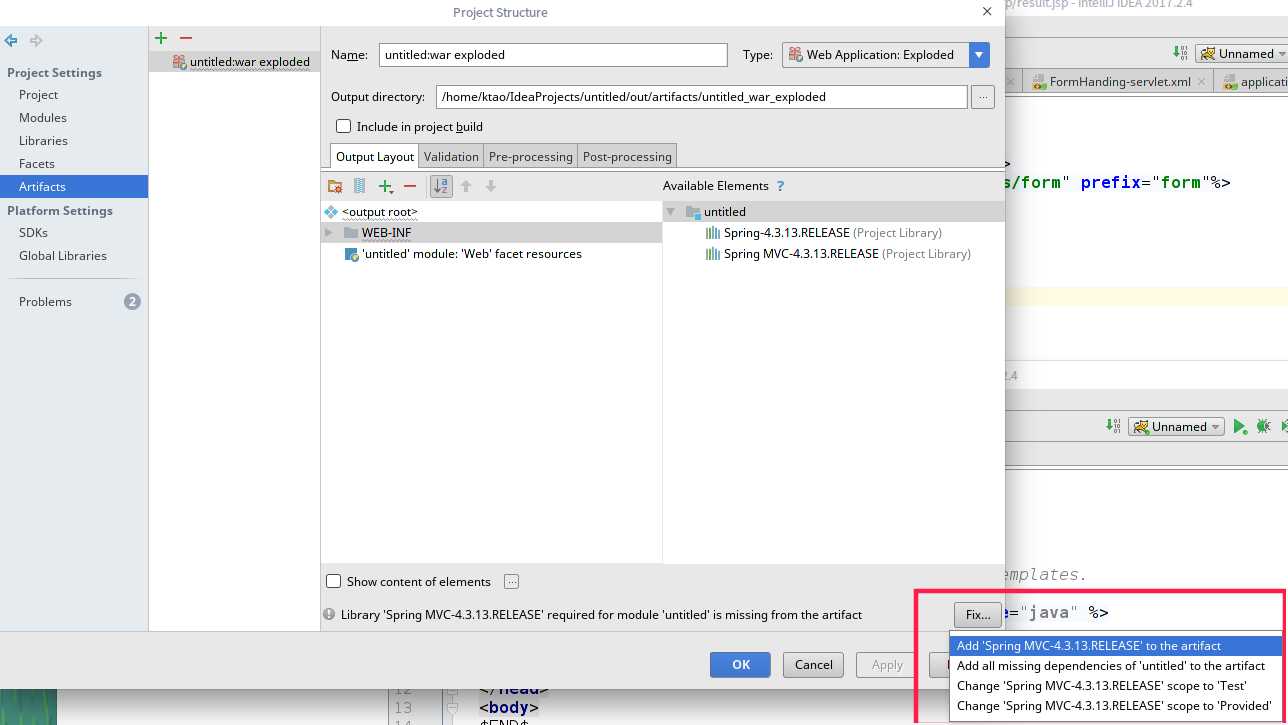This screenshot has height=725, width=1288.
Task: Click the warning icon beside the missing library message
Action: click(329, 615)
